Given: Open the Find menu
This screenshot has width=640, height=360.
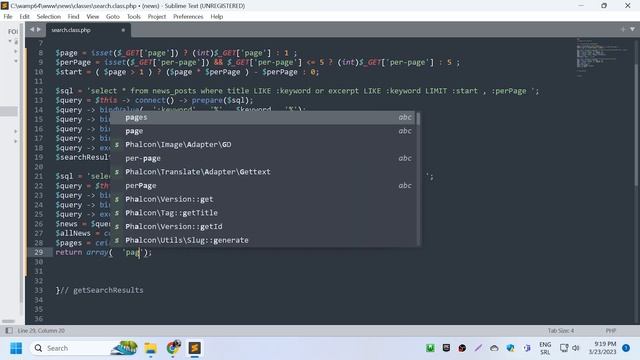Looking at the screenshot, I should 73,17.
